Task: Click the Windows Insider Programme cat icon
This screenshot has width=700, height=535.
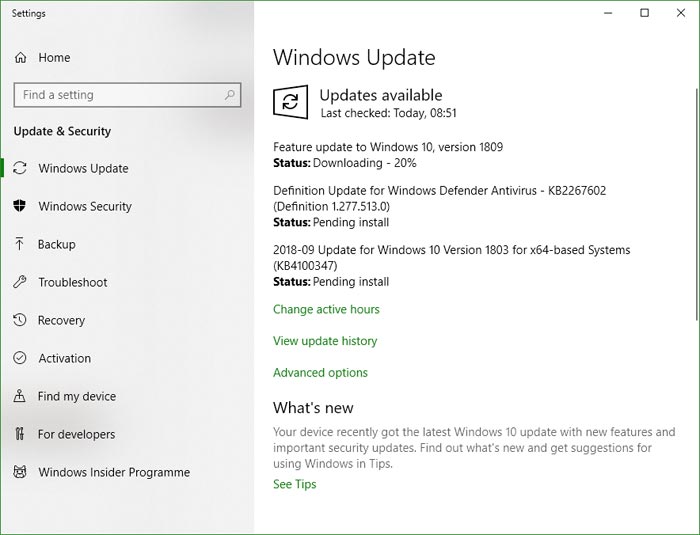Action: [20, 472]
